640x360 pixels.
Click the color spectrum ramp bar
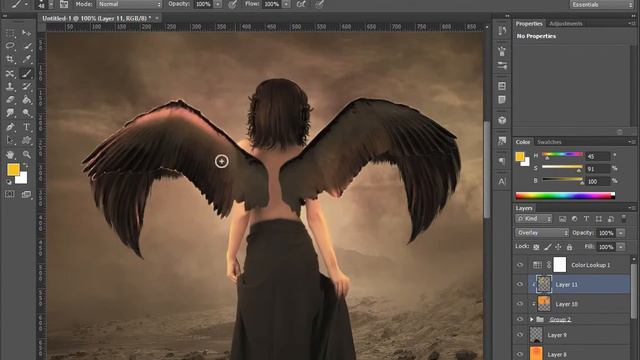click(565, 196)
